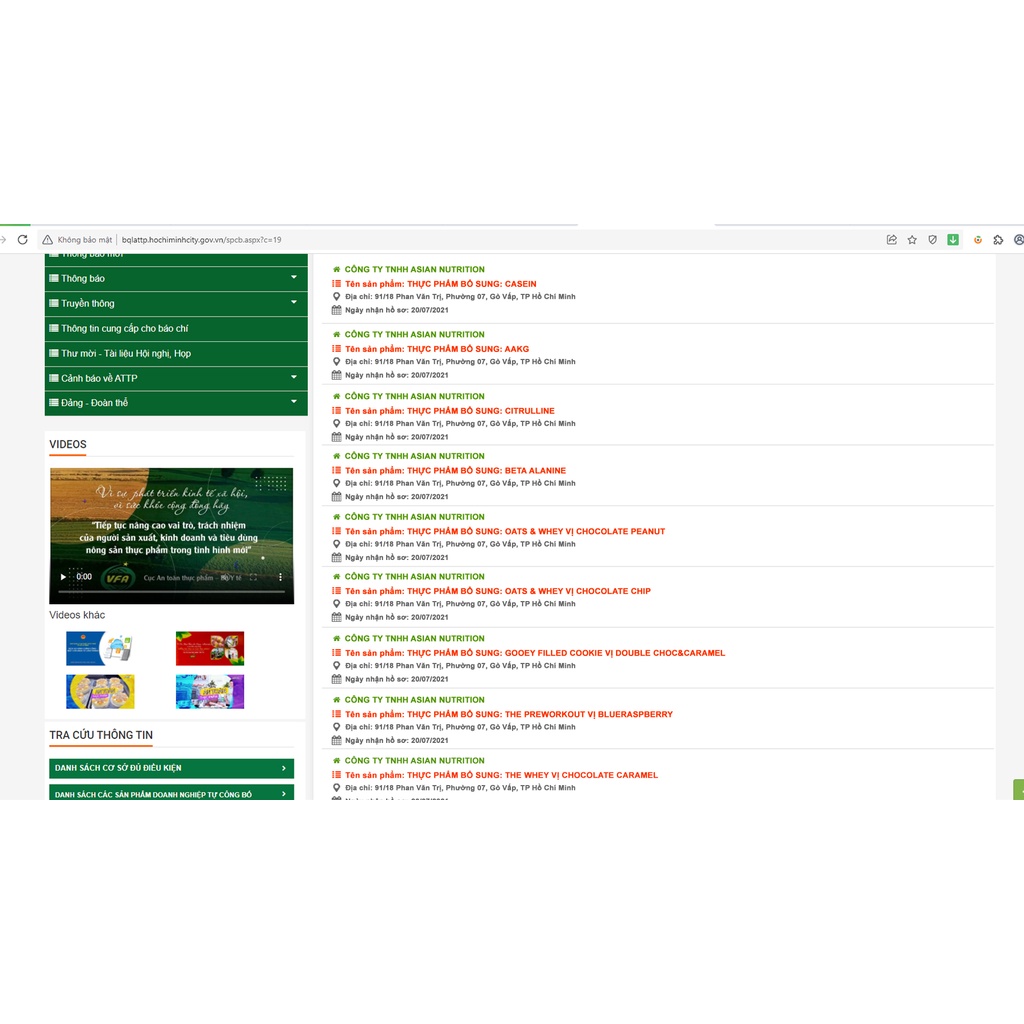Click the green tab at right edge

pos(1018,789)
